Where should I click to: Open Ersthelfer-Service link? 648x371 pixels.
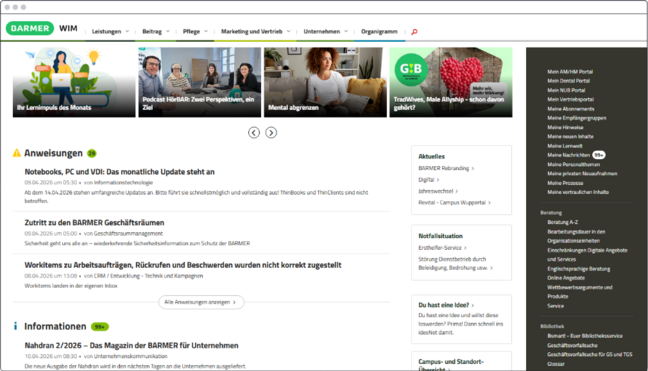pos(442,248)
